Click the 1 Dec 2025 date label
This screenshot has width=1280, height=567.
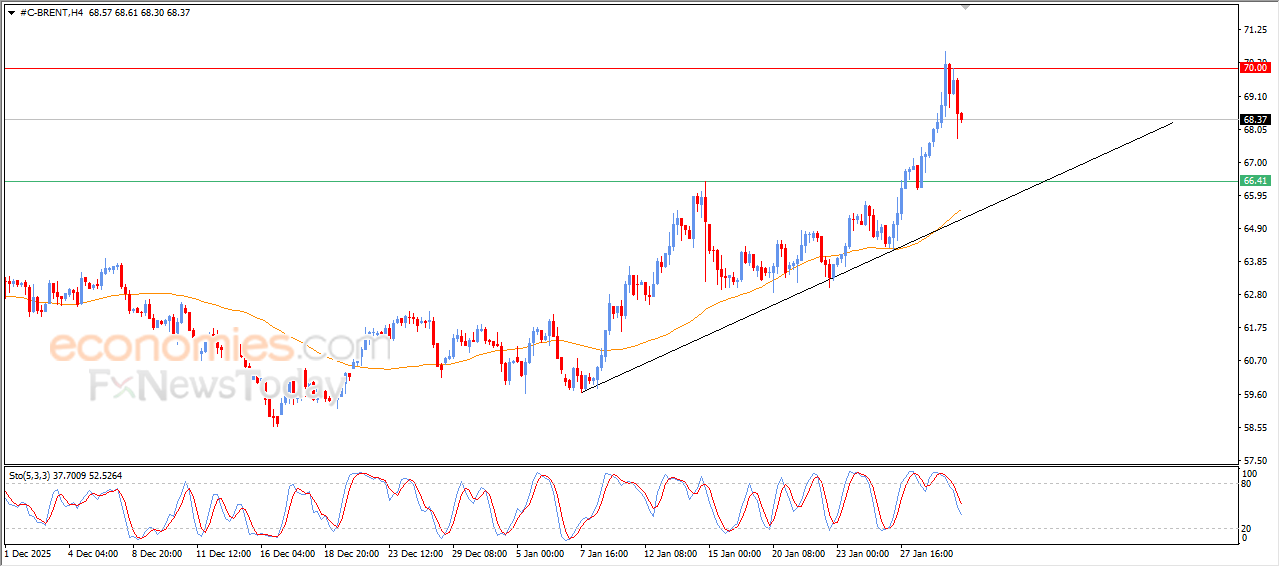point(28,552)
